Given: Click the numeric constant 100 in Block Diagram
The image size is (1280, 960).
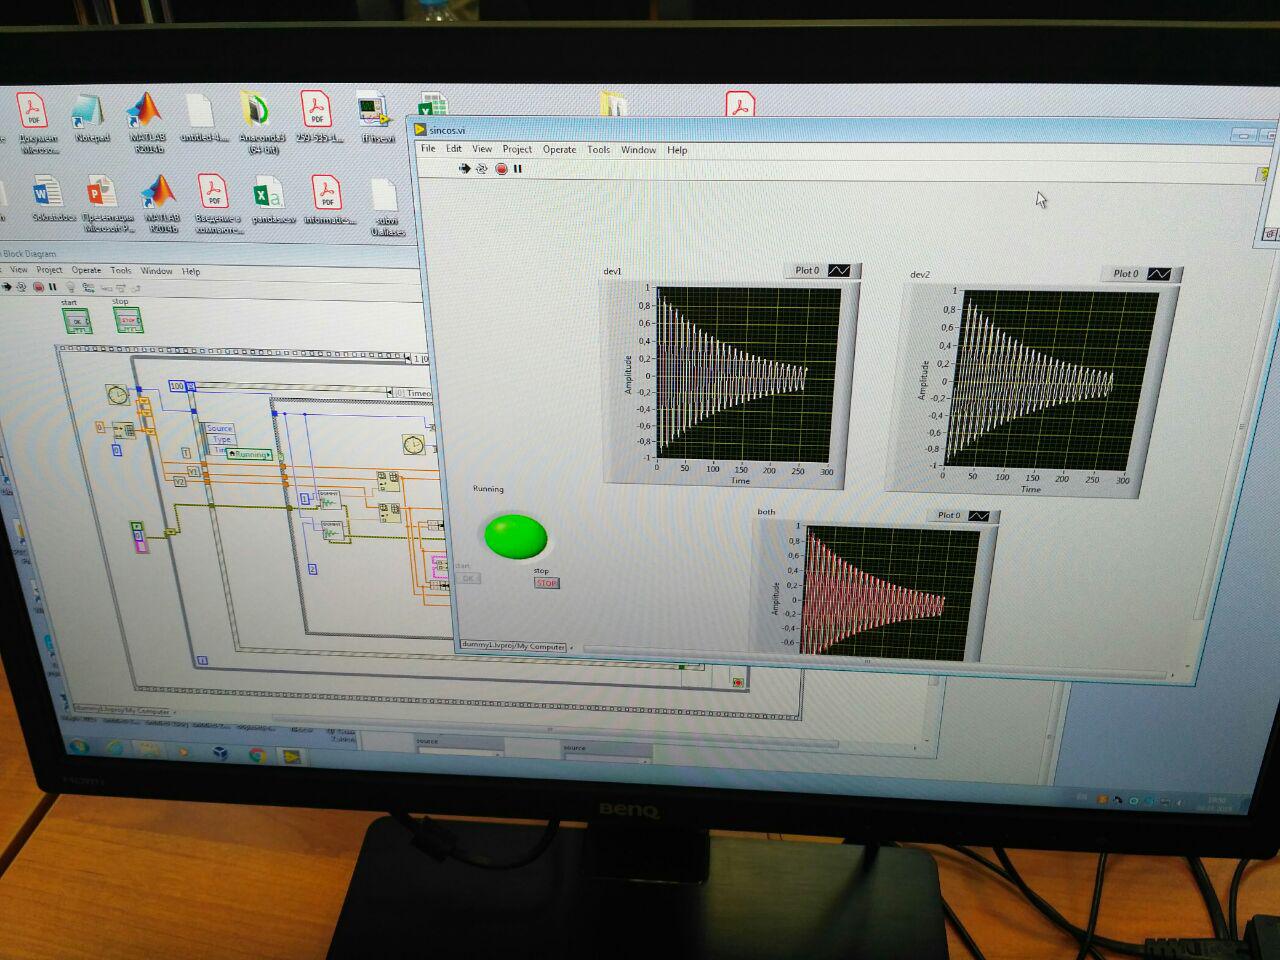Looking at the screenshot, I should click(177, 386).
